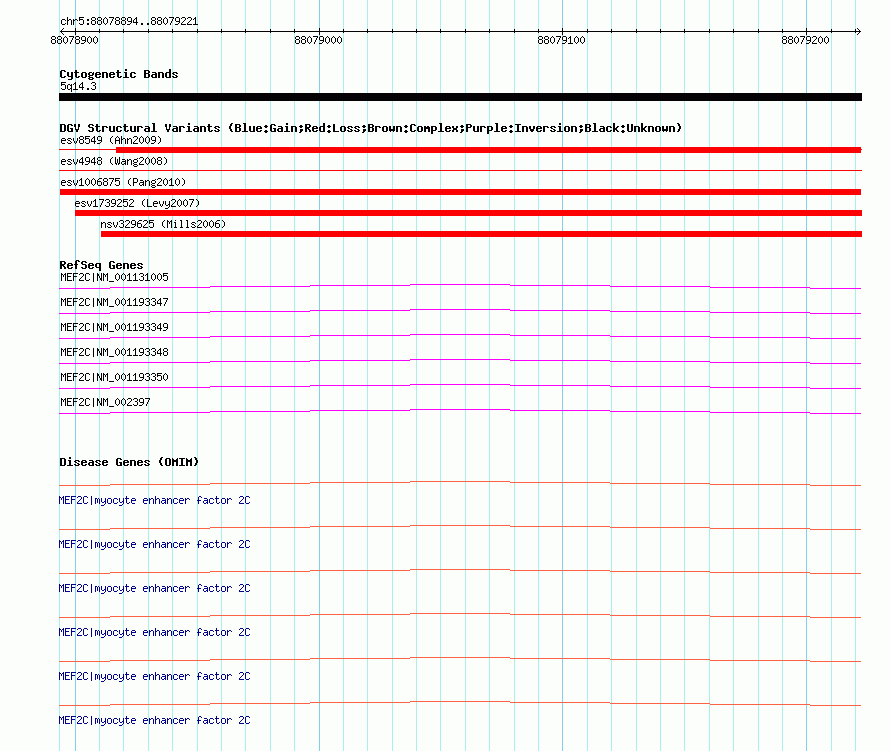Click the thin red esv4948 variant line
This screenshot has height=751, width=890.
click(x=460, y=170)
